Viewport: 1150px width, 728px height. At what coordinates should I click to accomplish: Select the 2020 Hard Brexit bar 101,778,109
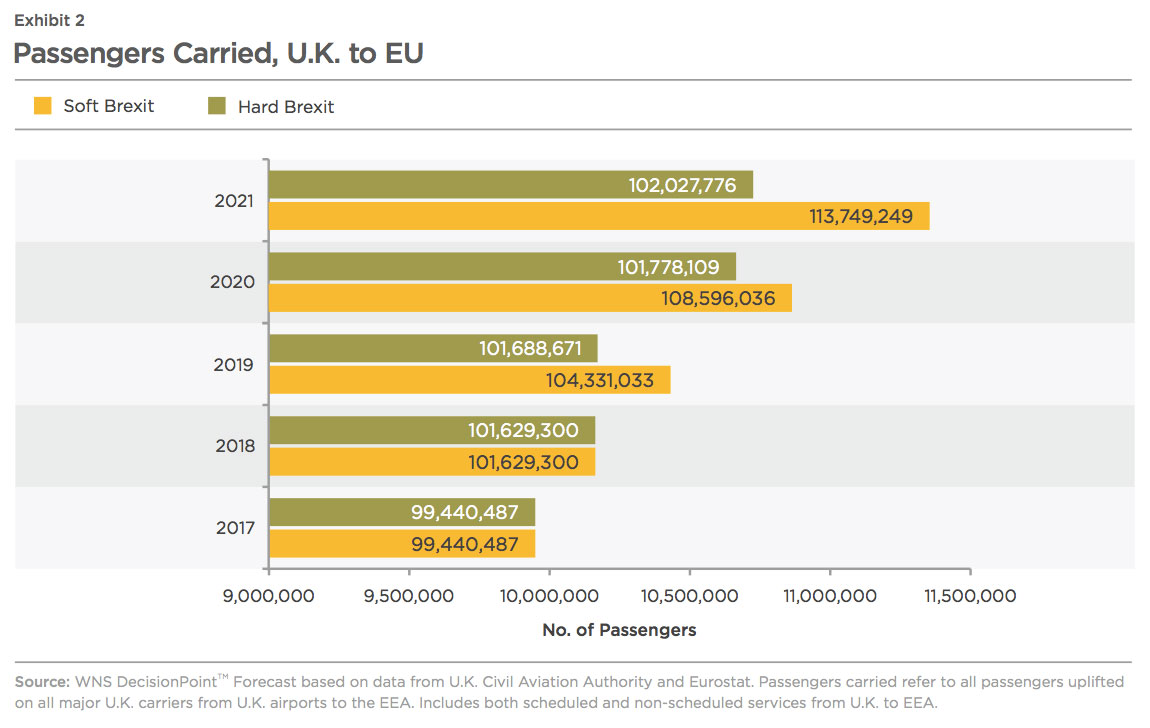(502, 267)
